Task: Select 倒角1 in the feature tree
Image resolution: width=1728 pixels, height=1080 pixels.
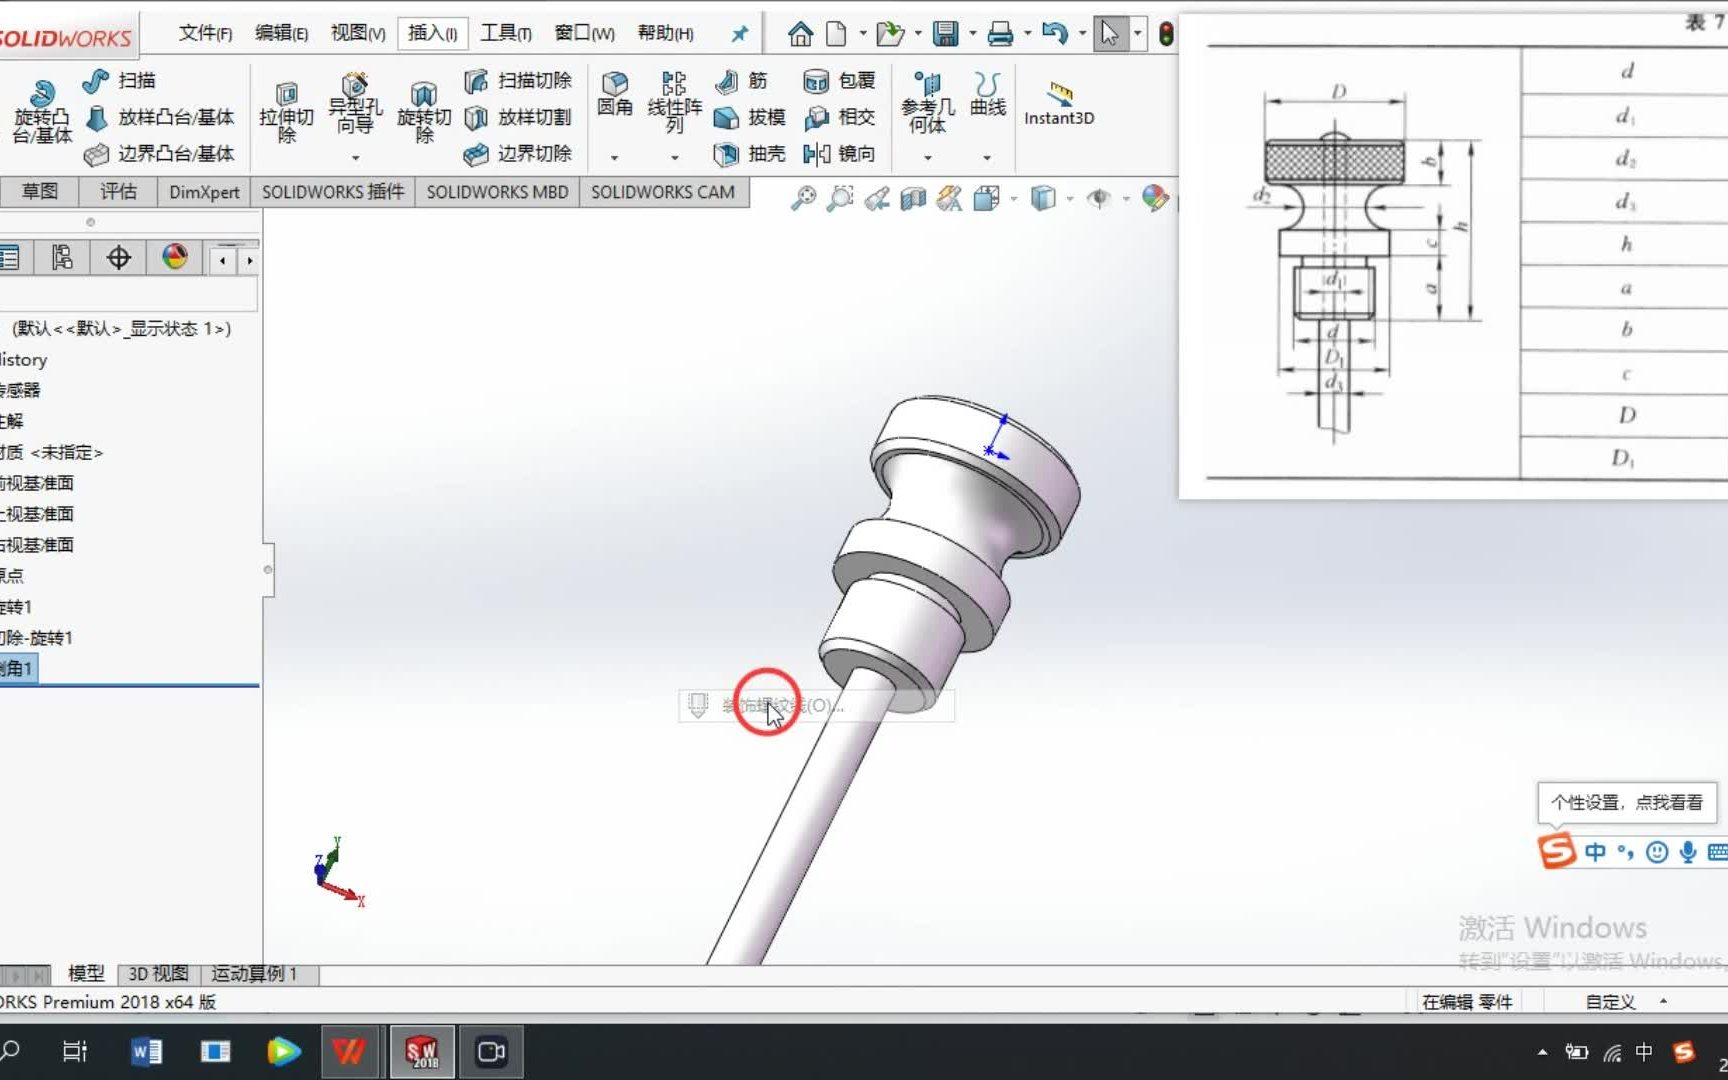Action: 15,668
